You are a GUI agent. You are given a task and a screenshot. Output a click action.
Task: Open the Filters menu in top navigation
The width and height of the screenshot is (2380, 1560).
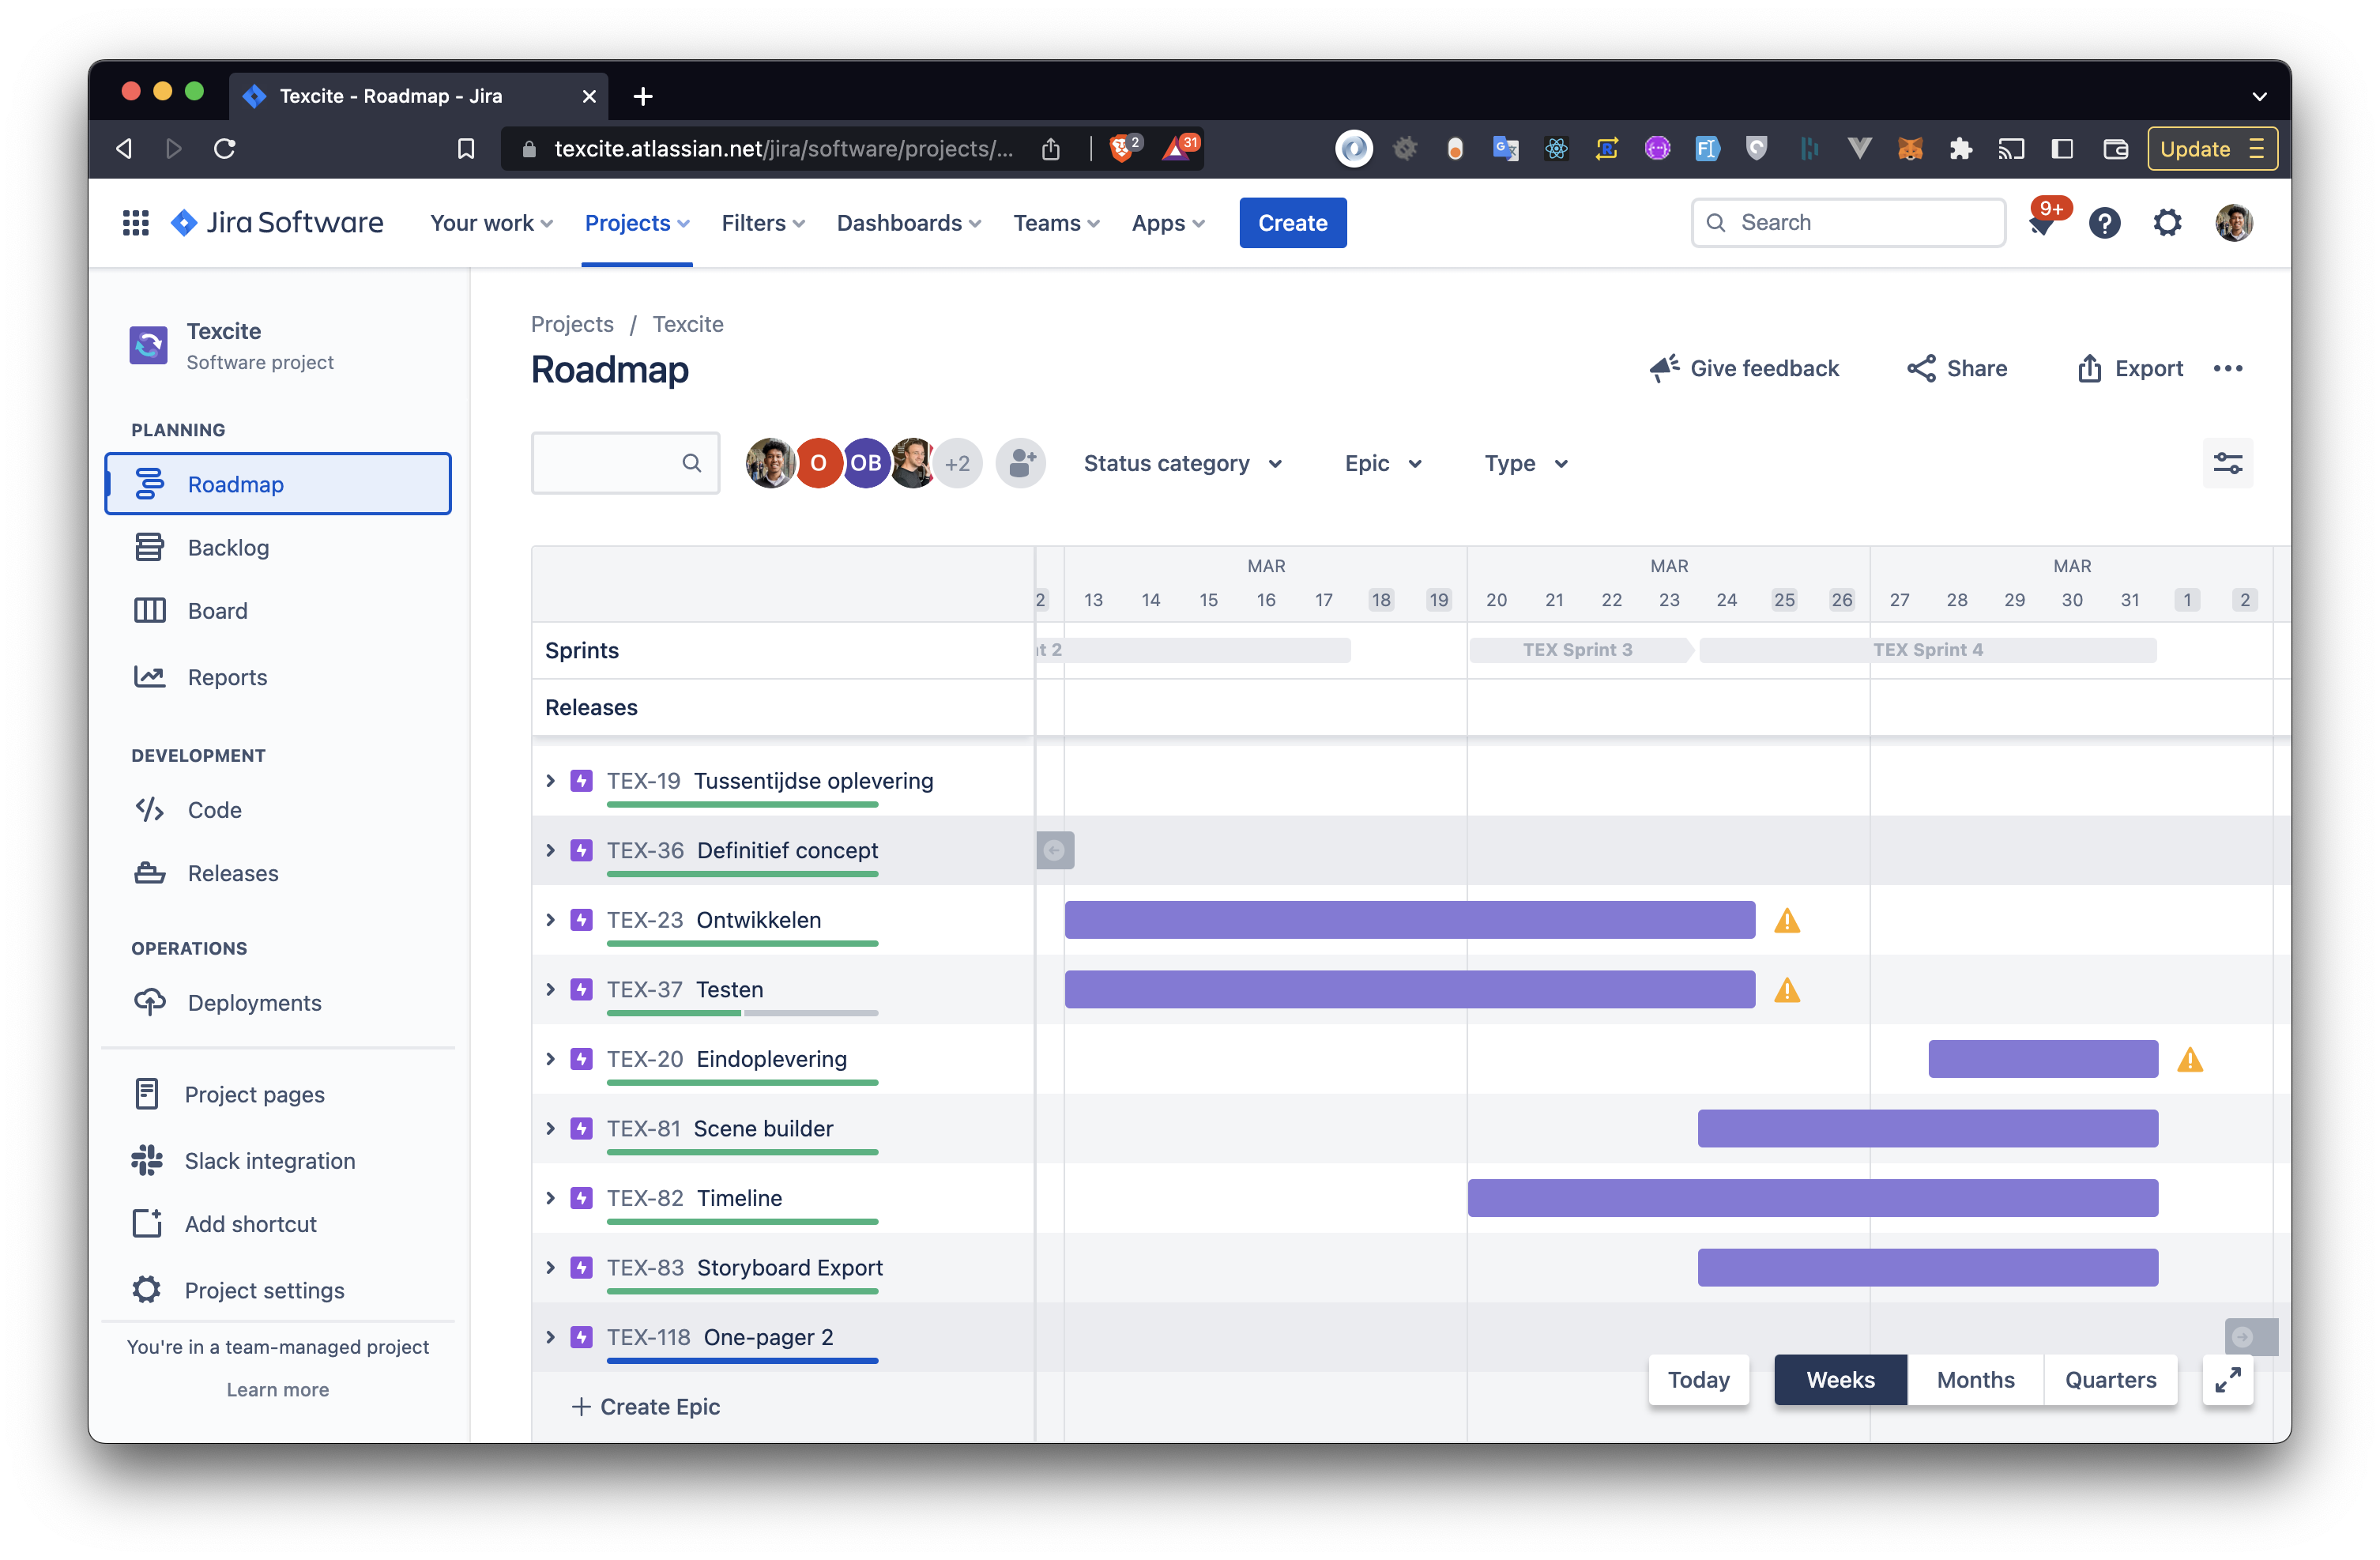762,223
